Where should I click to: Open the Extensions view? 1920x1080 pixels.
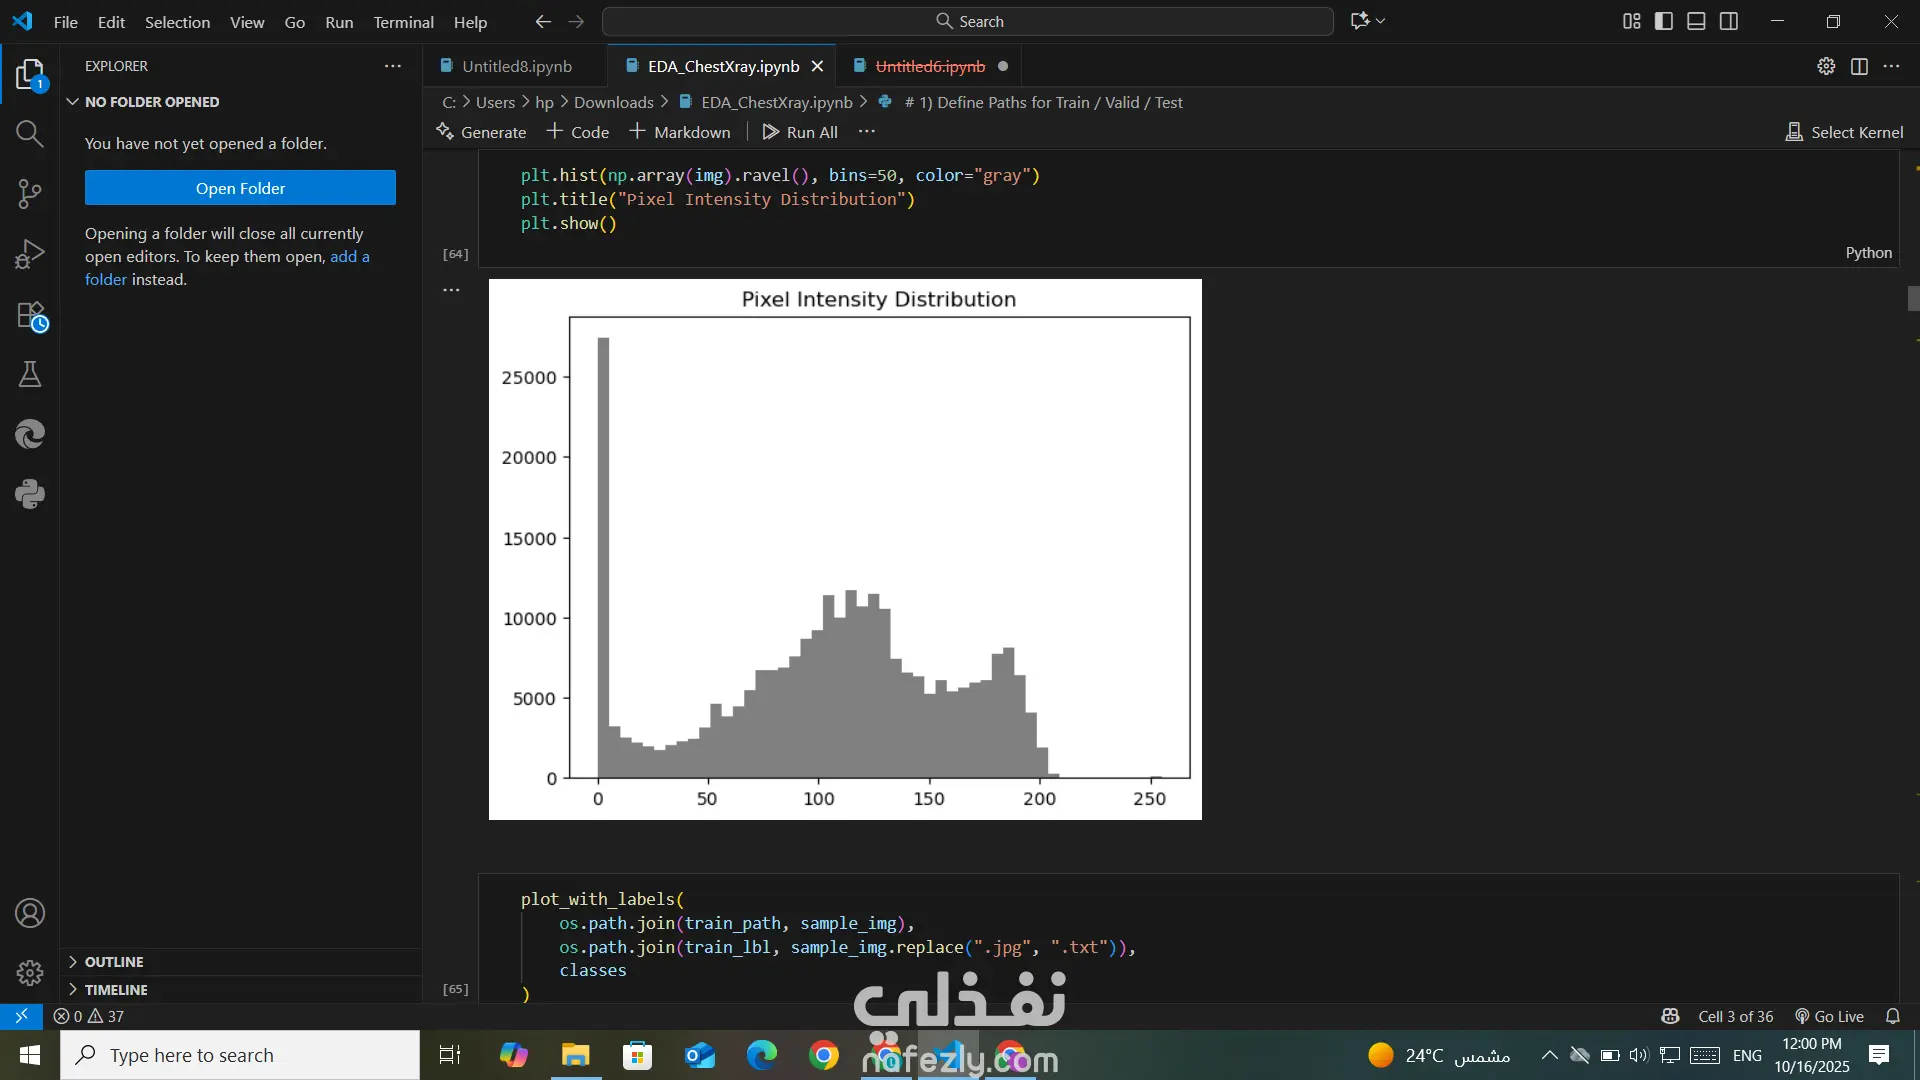(x=30, y=315)
